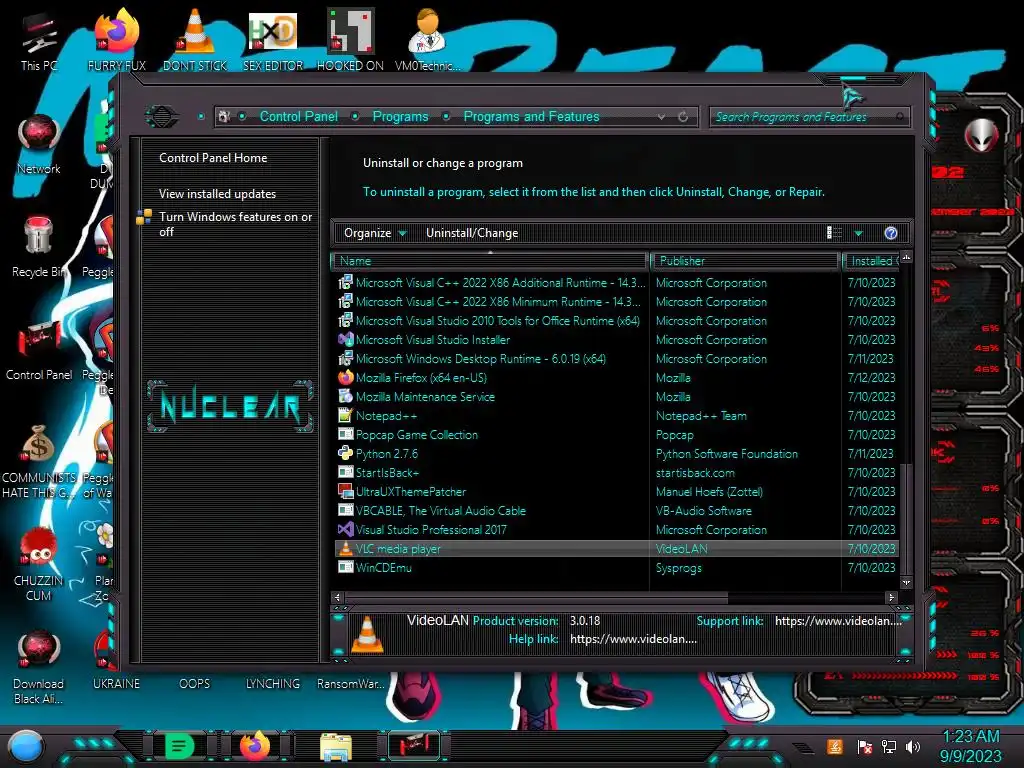This screenshot has height=768, width=1024.
Task: Click the horizontal scrollbar thumb of list
Action: [x=536, y=597]
